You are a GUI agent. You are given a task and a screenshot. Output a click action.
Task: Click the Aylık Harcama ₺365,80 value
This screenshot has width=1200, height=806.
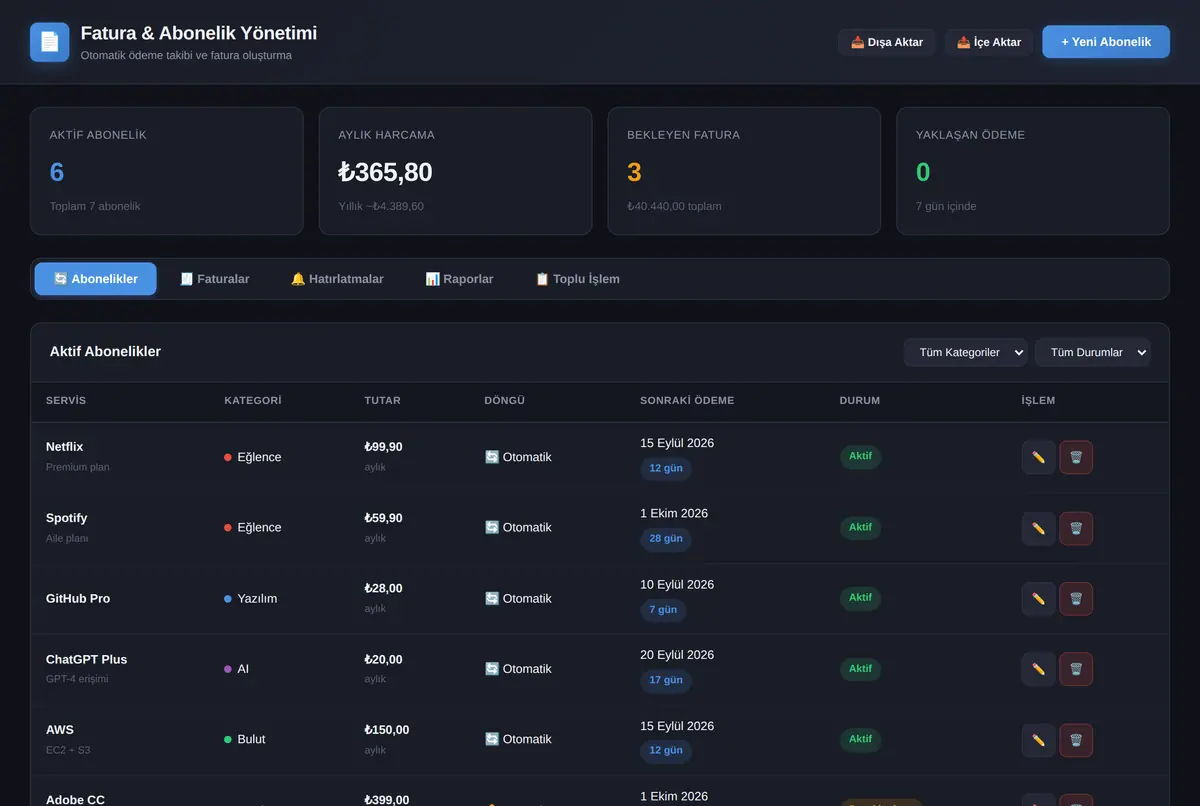tap(385, 172)
